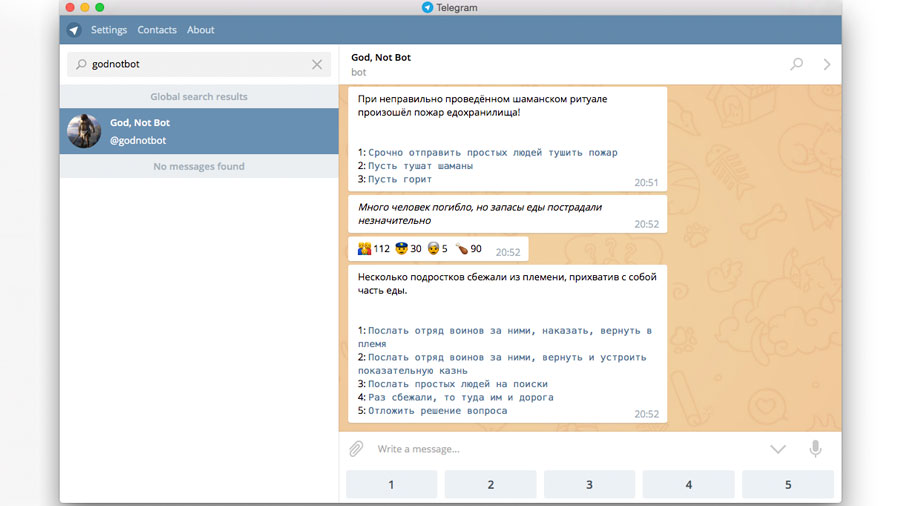Click option 'Отложить решение вопроса'
900x506 pixels.
tap(437, 411)
